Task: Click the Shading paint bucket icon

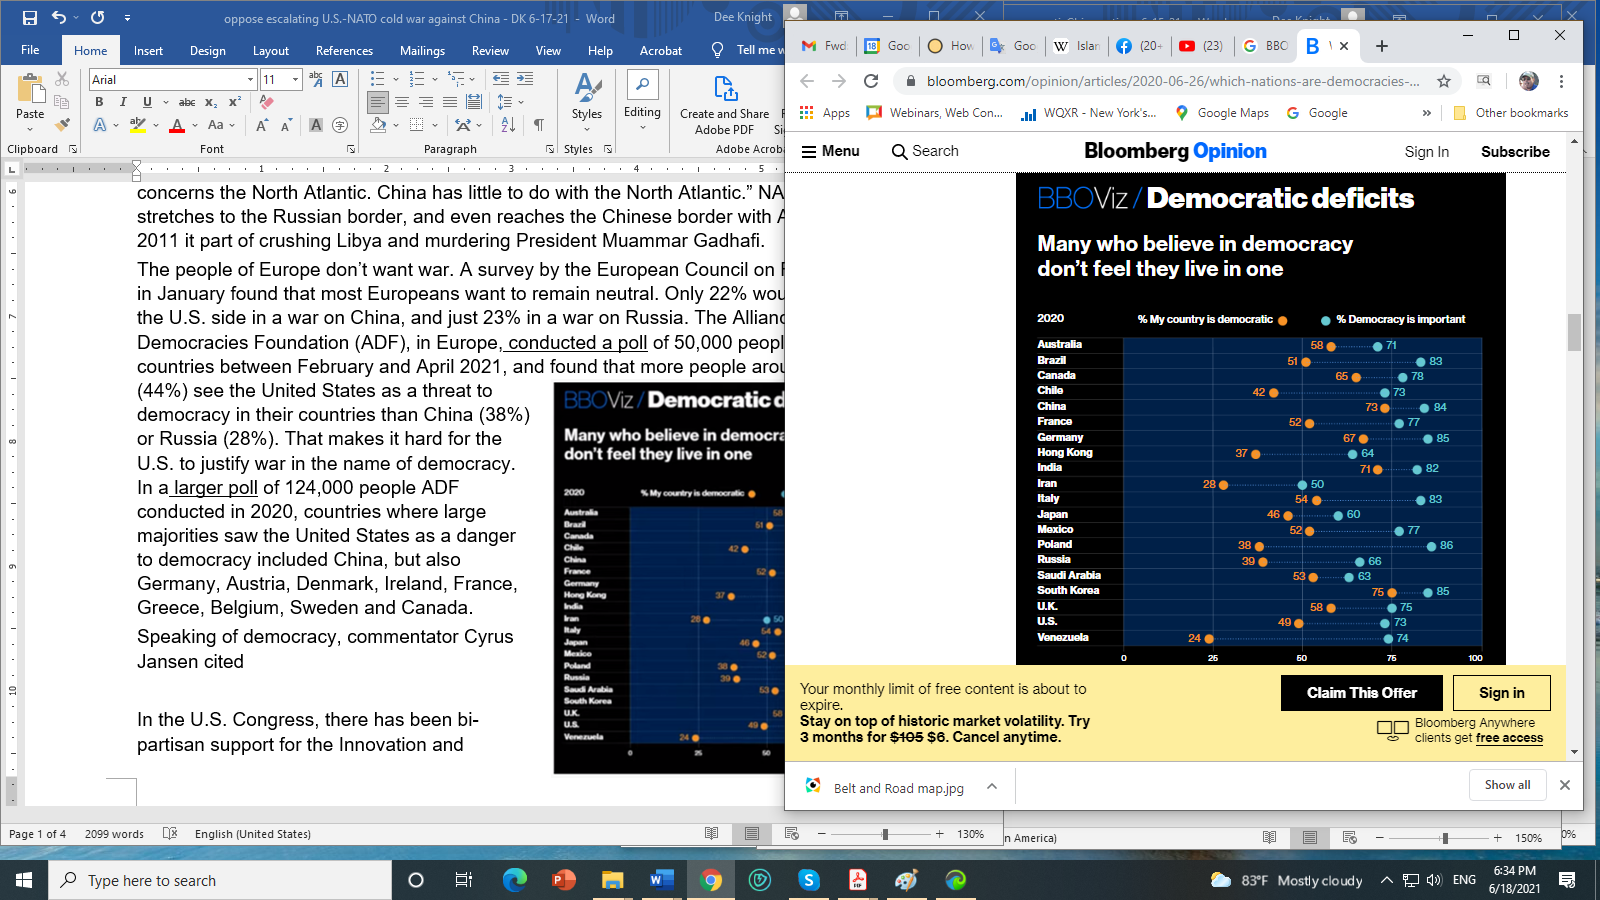Action: (378, 125)
